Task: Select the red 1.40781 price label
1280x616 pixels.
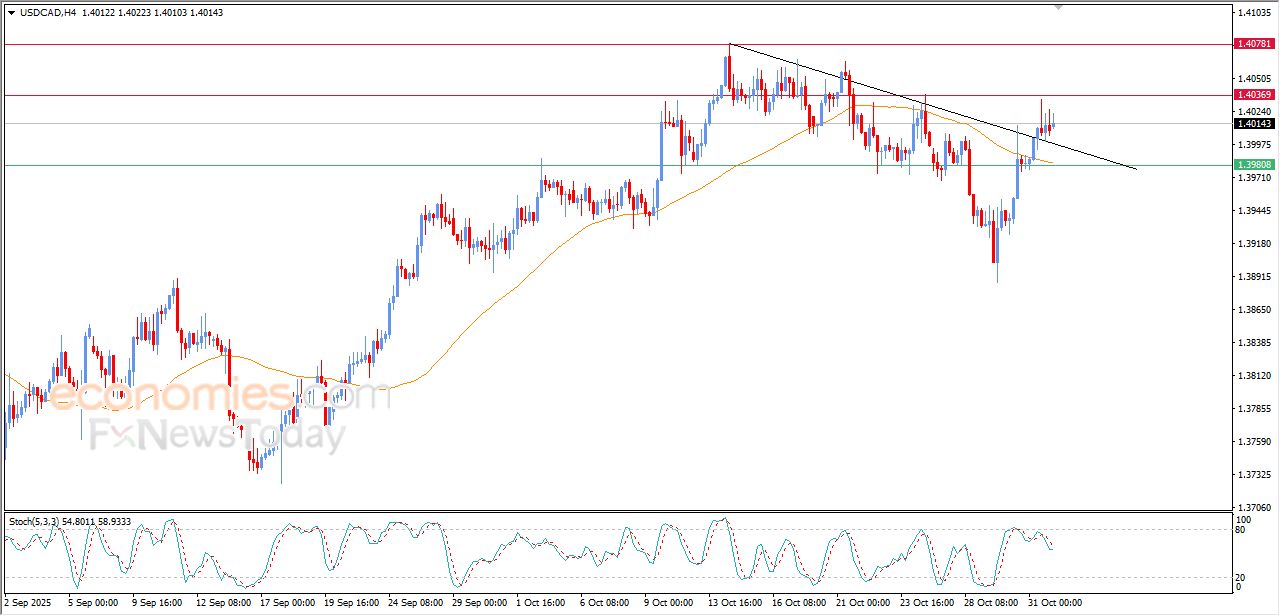Action: click(1253, 44)
